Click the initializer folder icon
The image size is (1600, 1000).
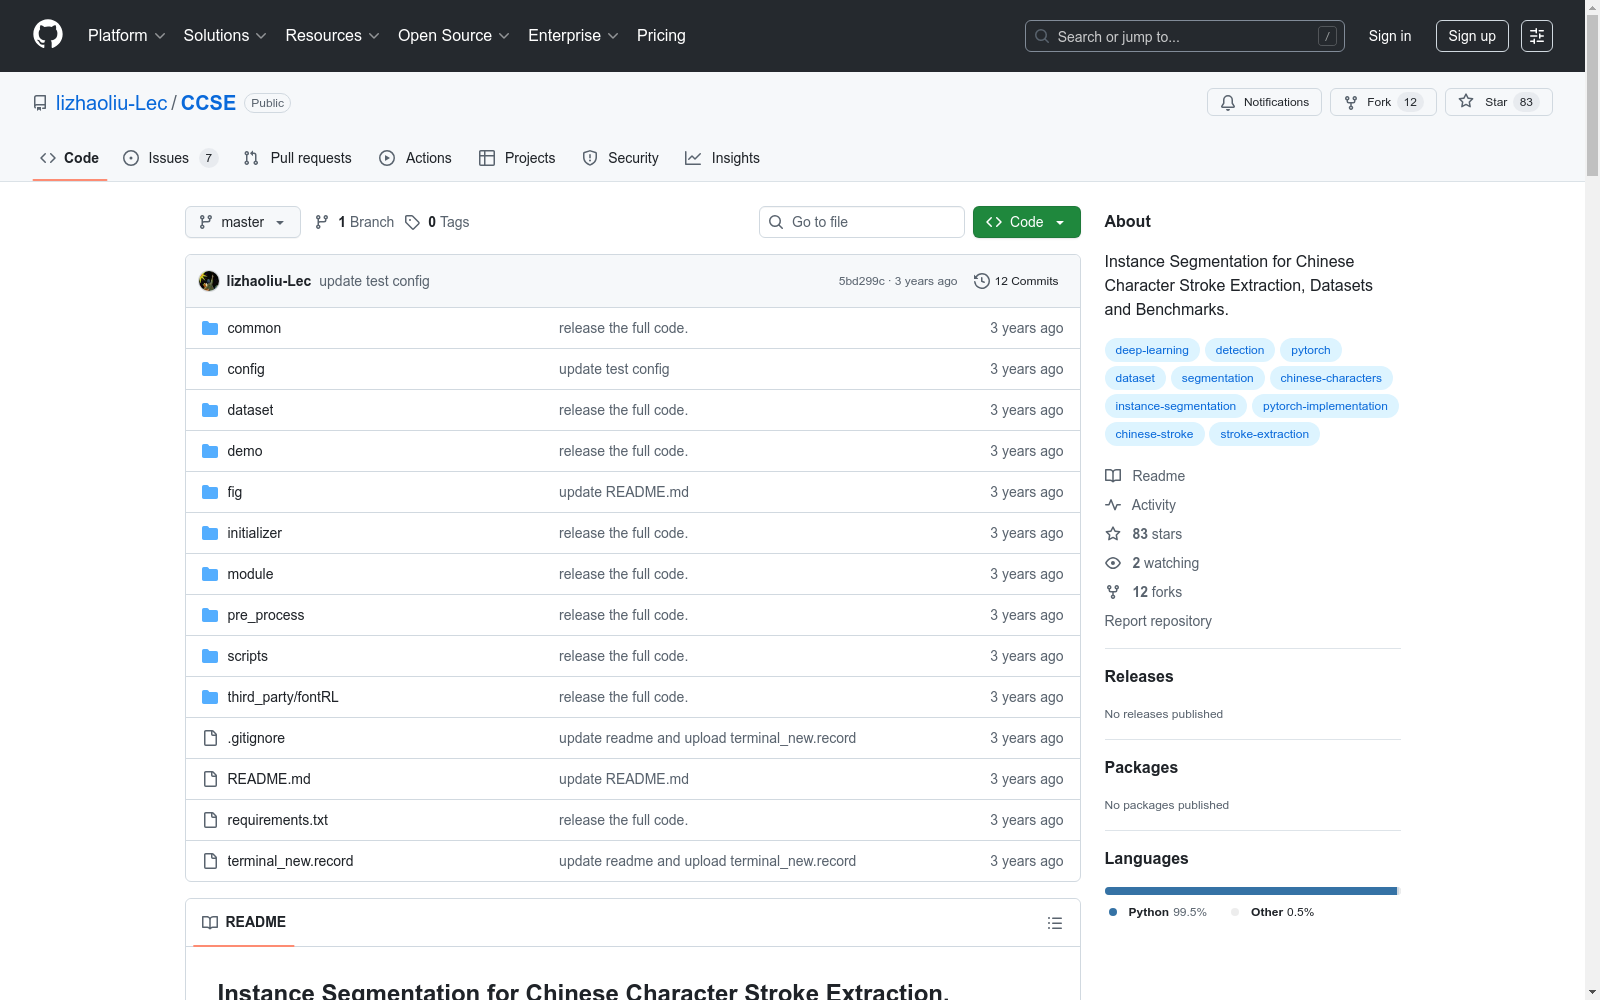[210, 533]
